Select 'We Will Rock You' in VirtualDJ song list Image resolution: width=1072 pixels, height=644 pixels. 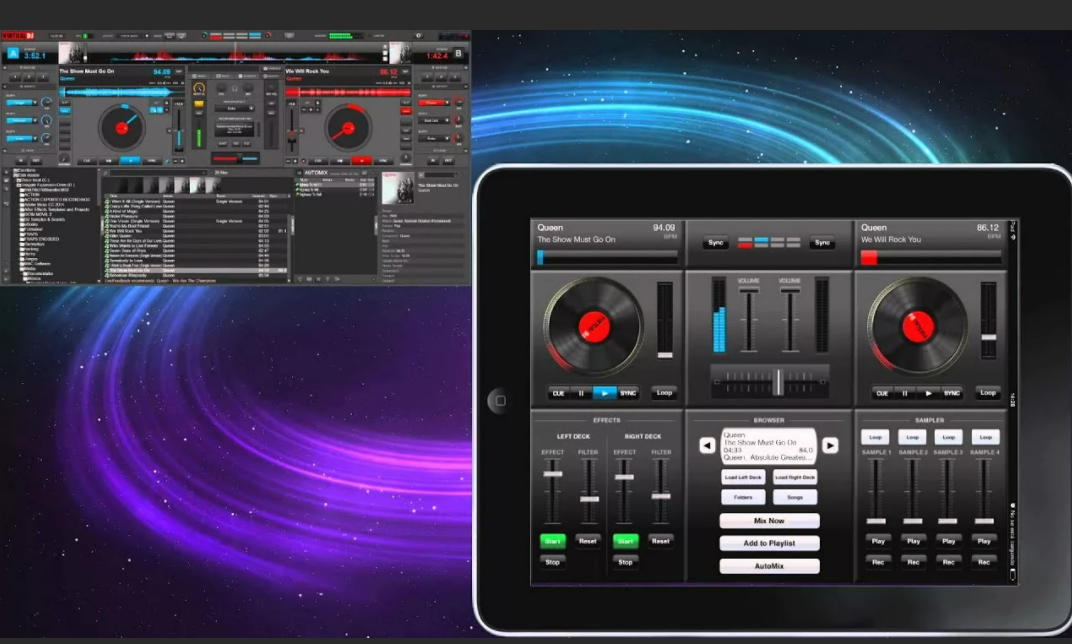(x=196, y=231)
